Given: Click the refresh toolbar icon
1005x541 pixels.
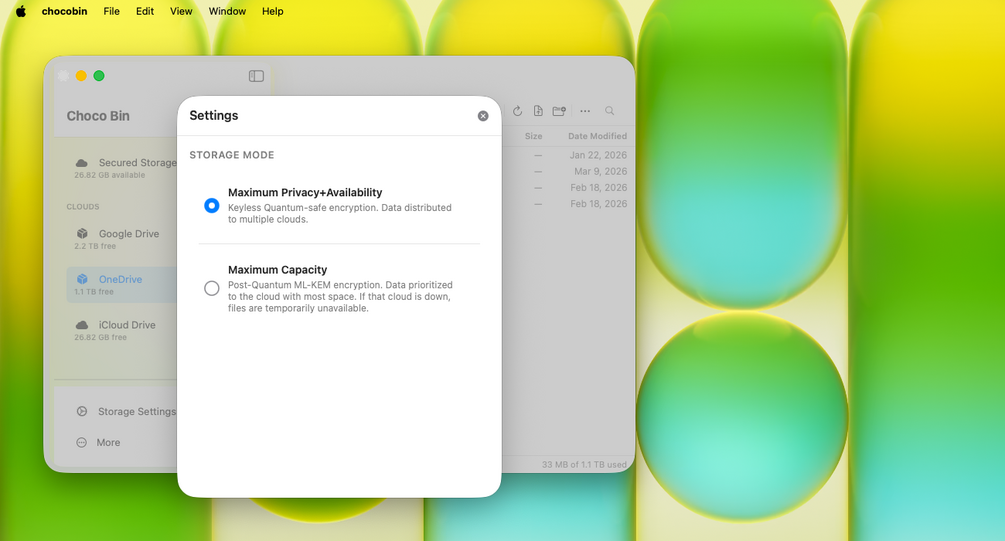Looking at the screenshot, I should (x=517, y=111).
